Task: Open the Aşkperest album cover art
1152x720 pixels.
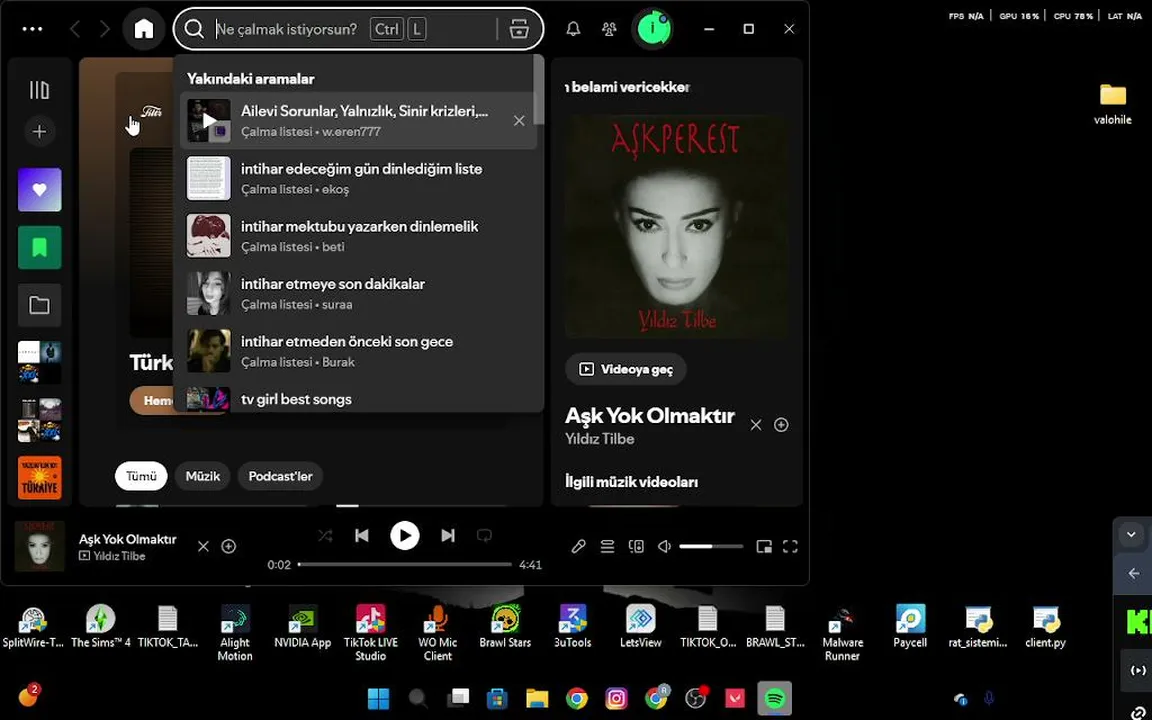Action: pyautogui.click(x=677, y=226)
